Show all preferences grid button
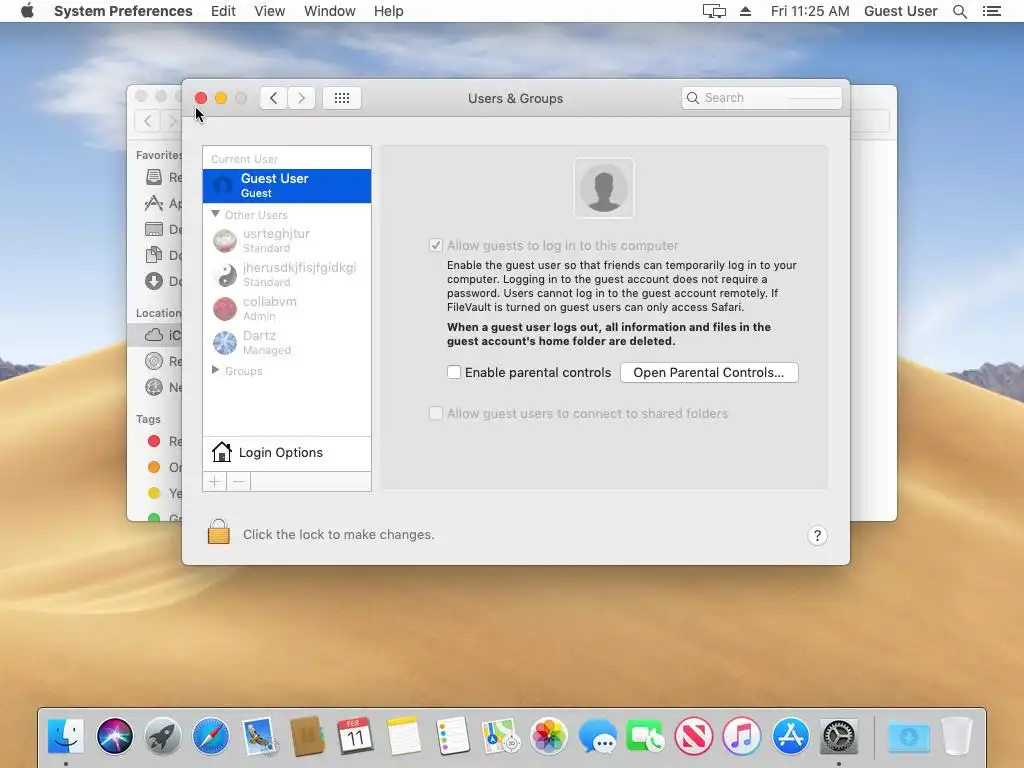This screenshot has height=768, width=1024. 342,98
